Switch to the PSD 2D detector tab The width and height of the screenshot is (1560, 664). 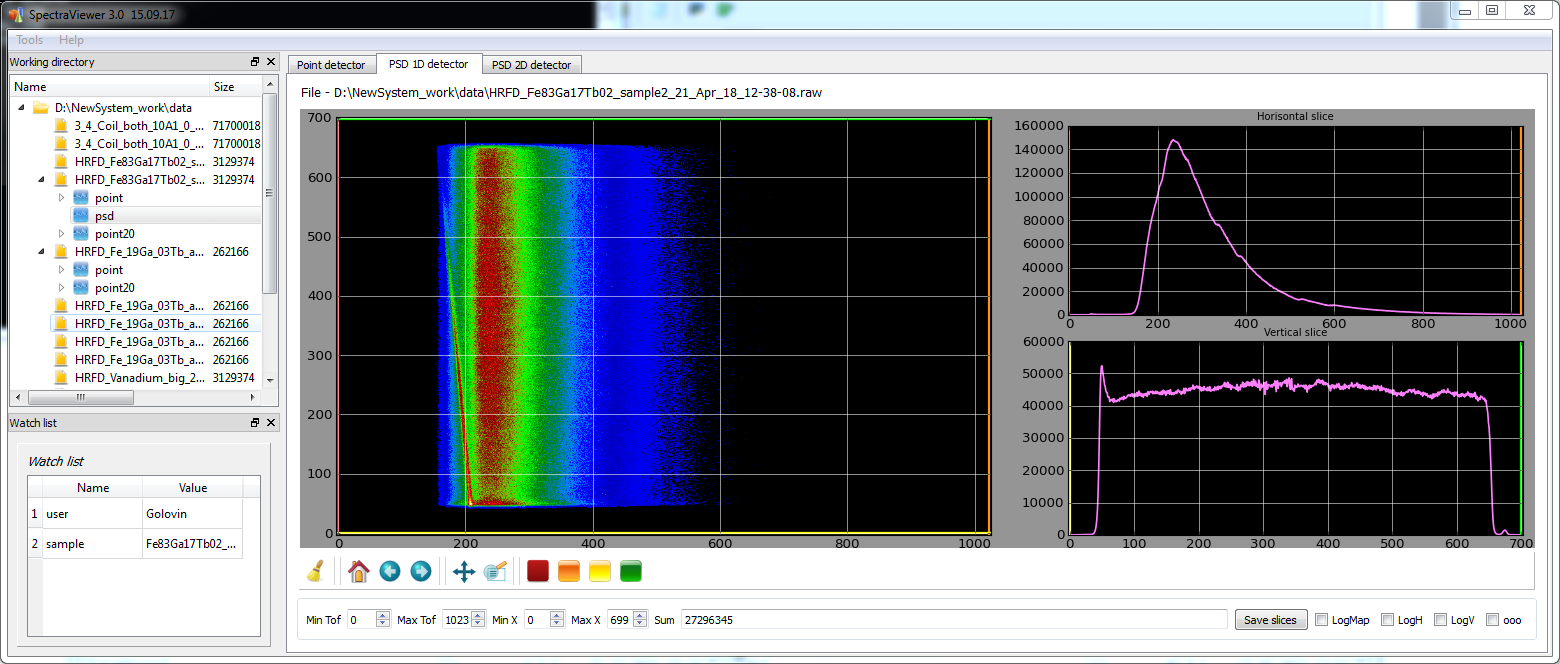click(531, 65)
